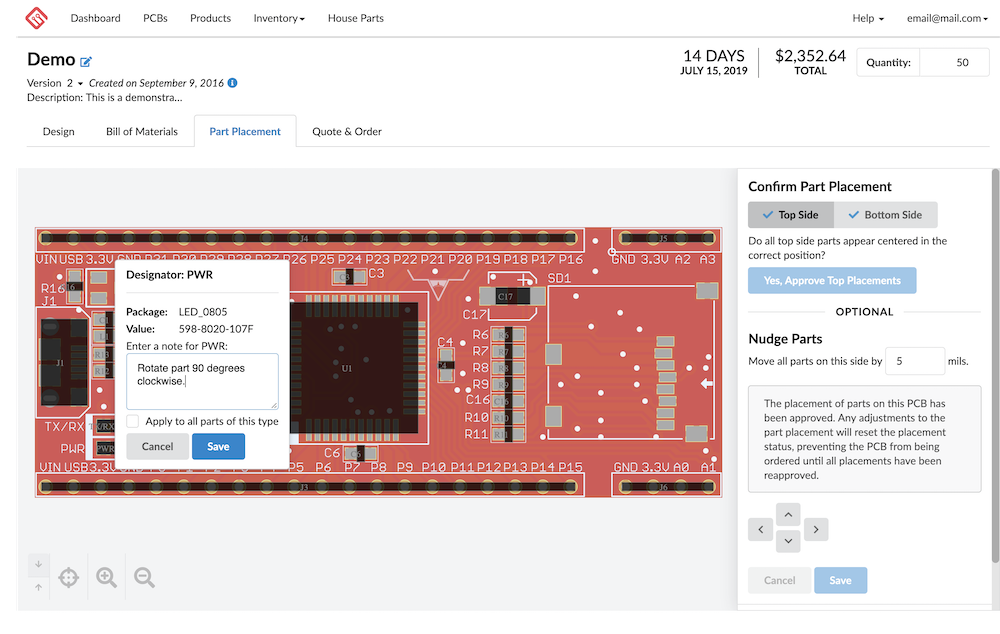Nudge parts right

pos(816,529)
